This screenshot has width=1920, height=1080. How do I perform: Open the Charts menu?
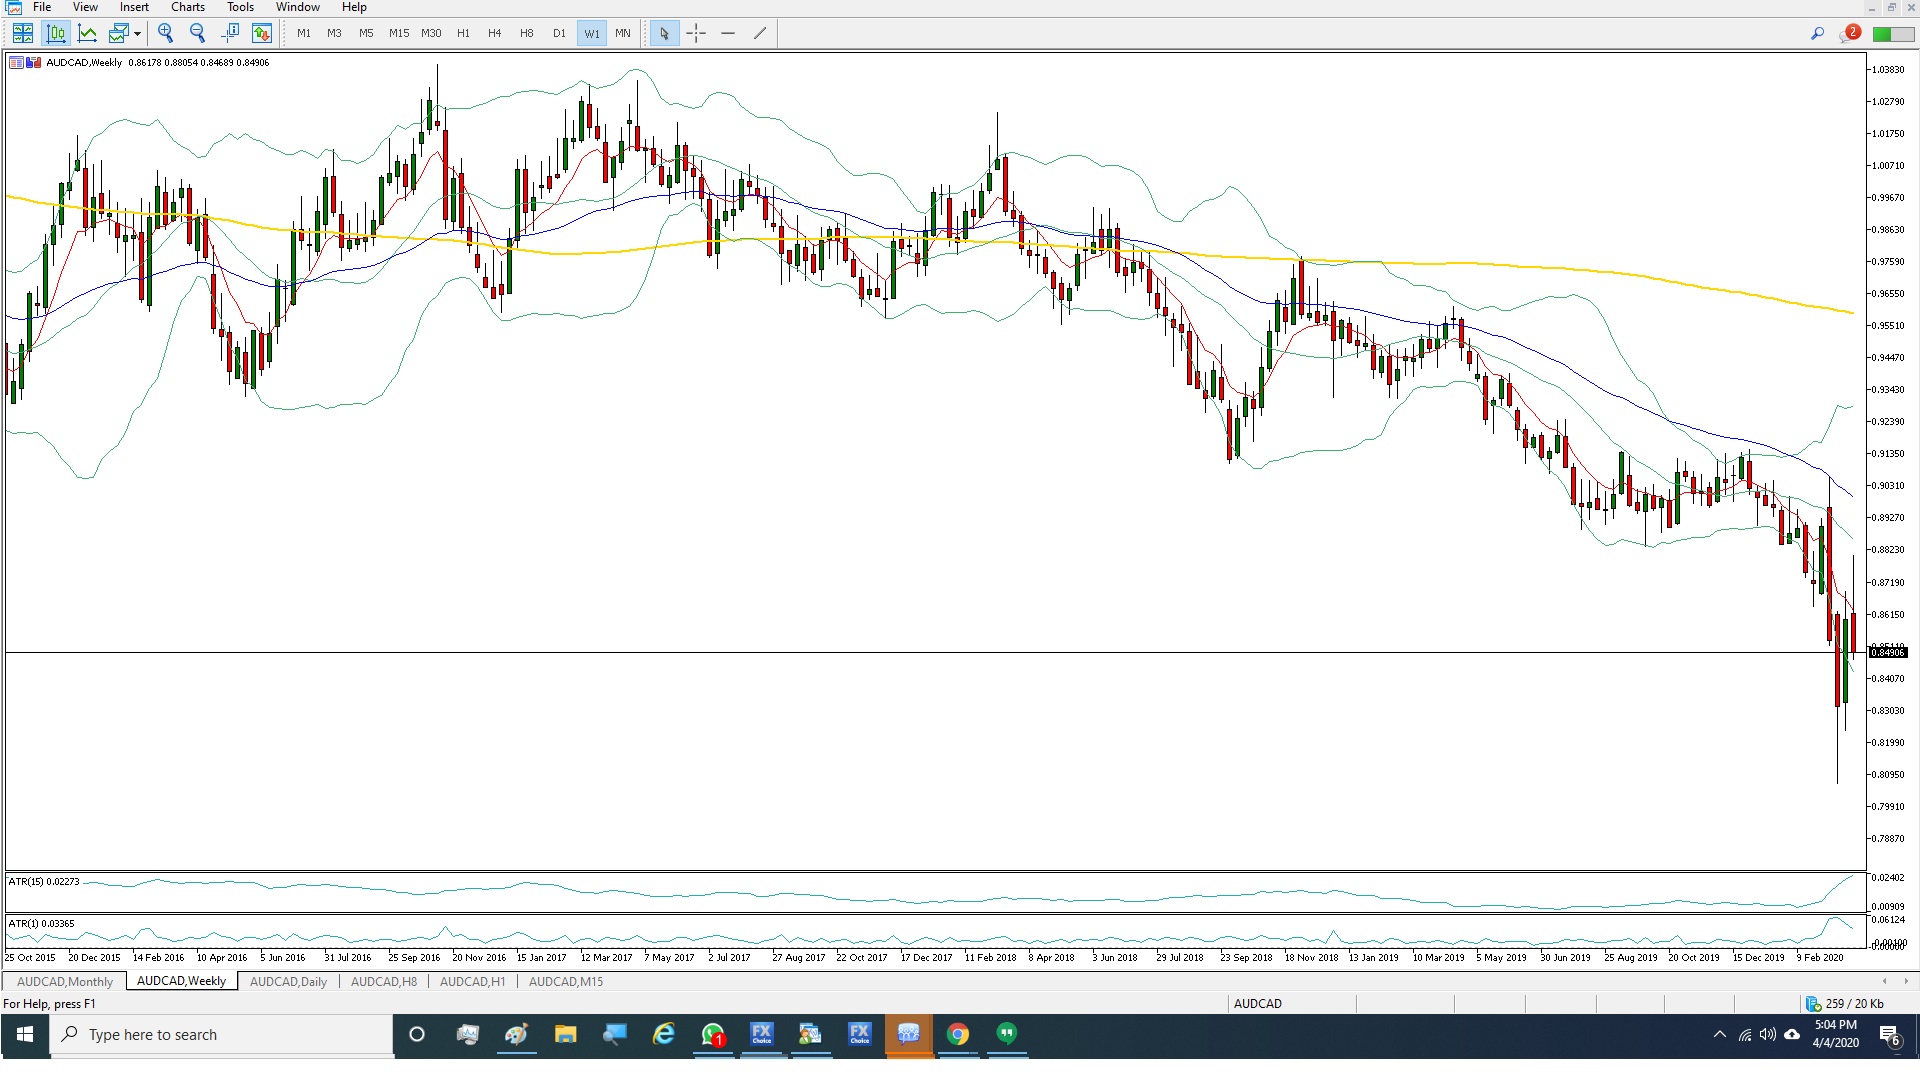[x=188, y=7]
